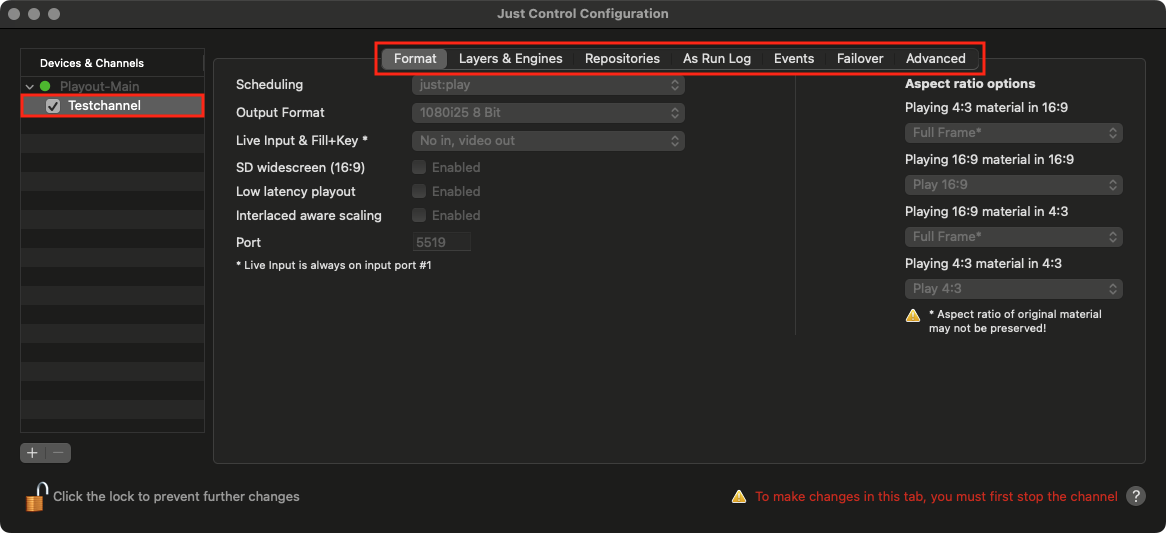
Task: Open the Repositories tab
Action: tap(622, 59)
